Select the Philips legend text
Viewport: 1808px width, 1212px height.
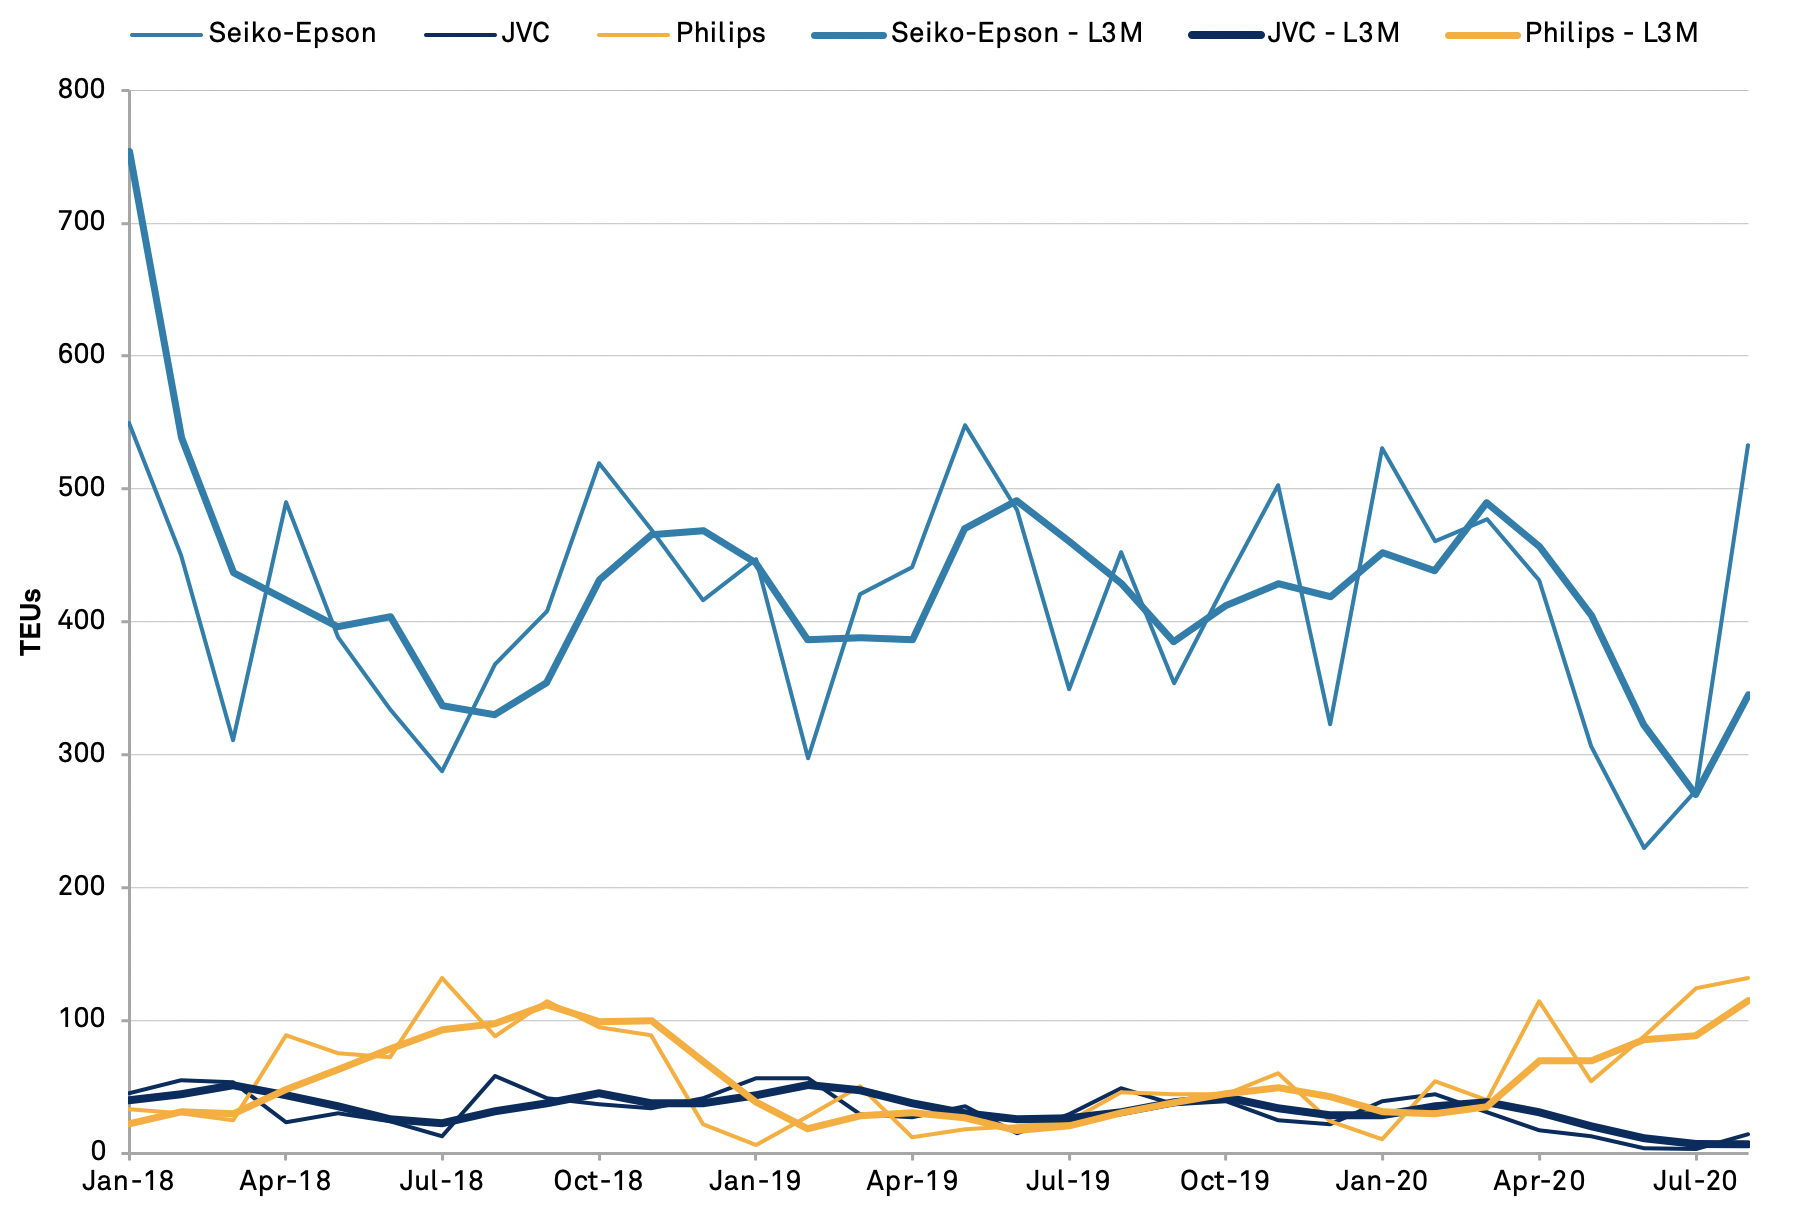(720, 34)
